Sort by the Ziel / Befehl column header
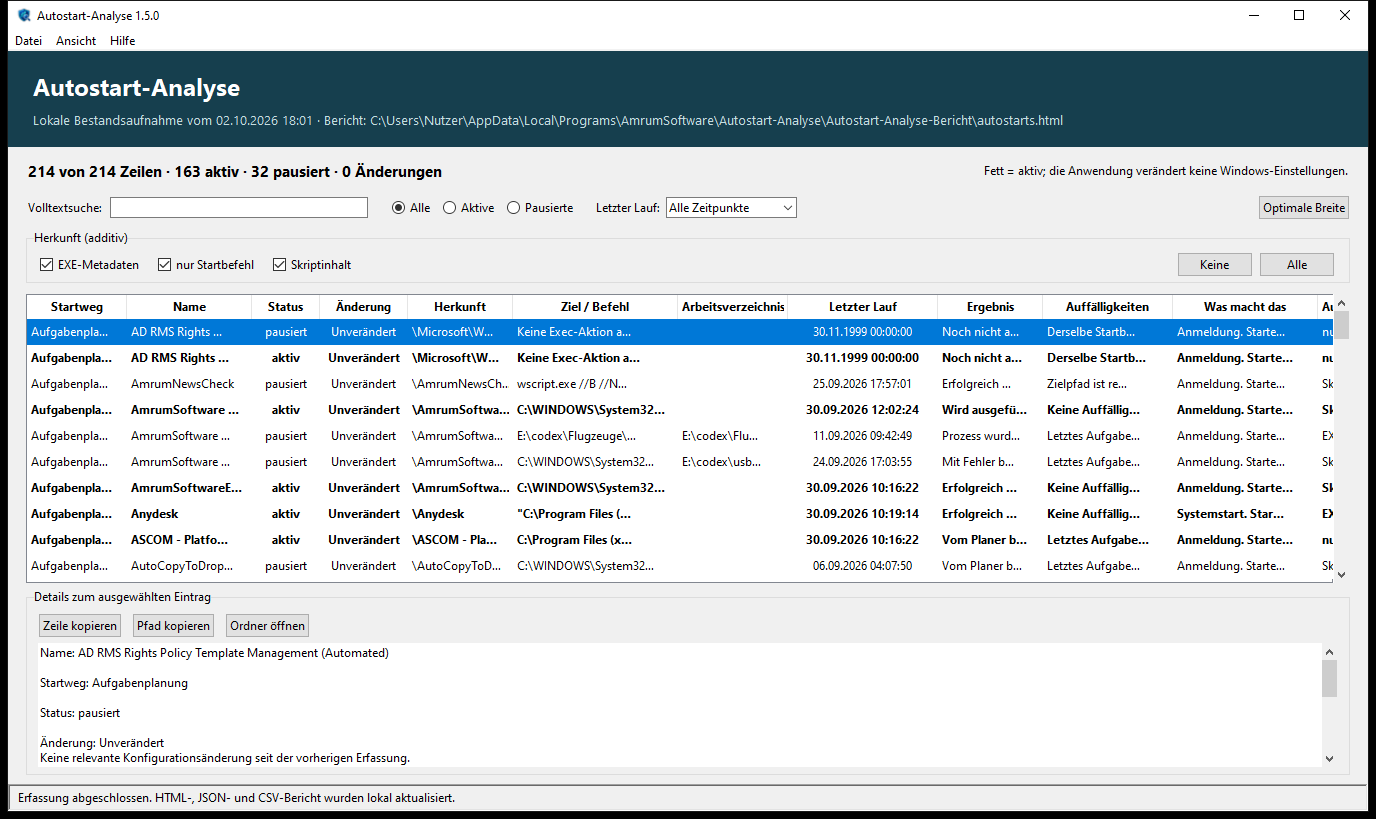 click(595, 307)
